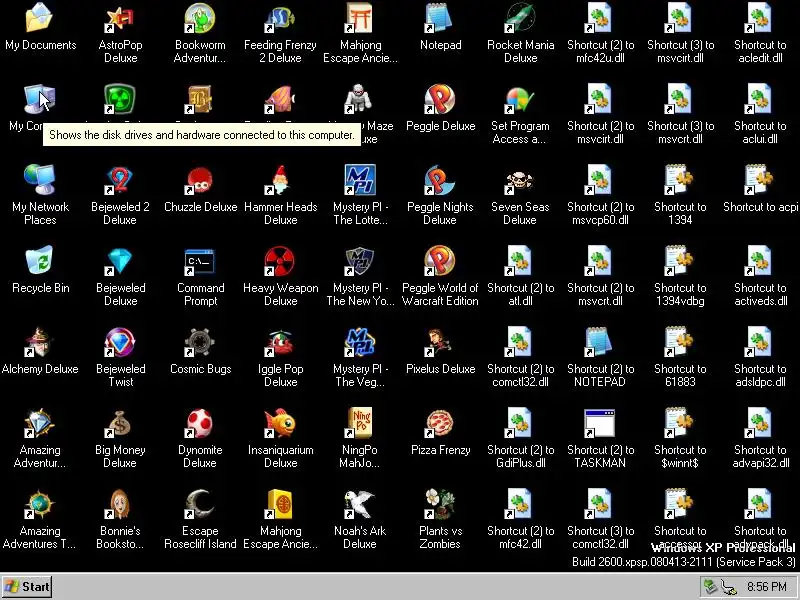Select Shortcut to 1394 icon

pyautogui.click(x=680, y=180)
